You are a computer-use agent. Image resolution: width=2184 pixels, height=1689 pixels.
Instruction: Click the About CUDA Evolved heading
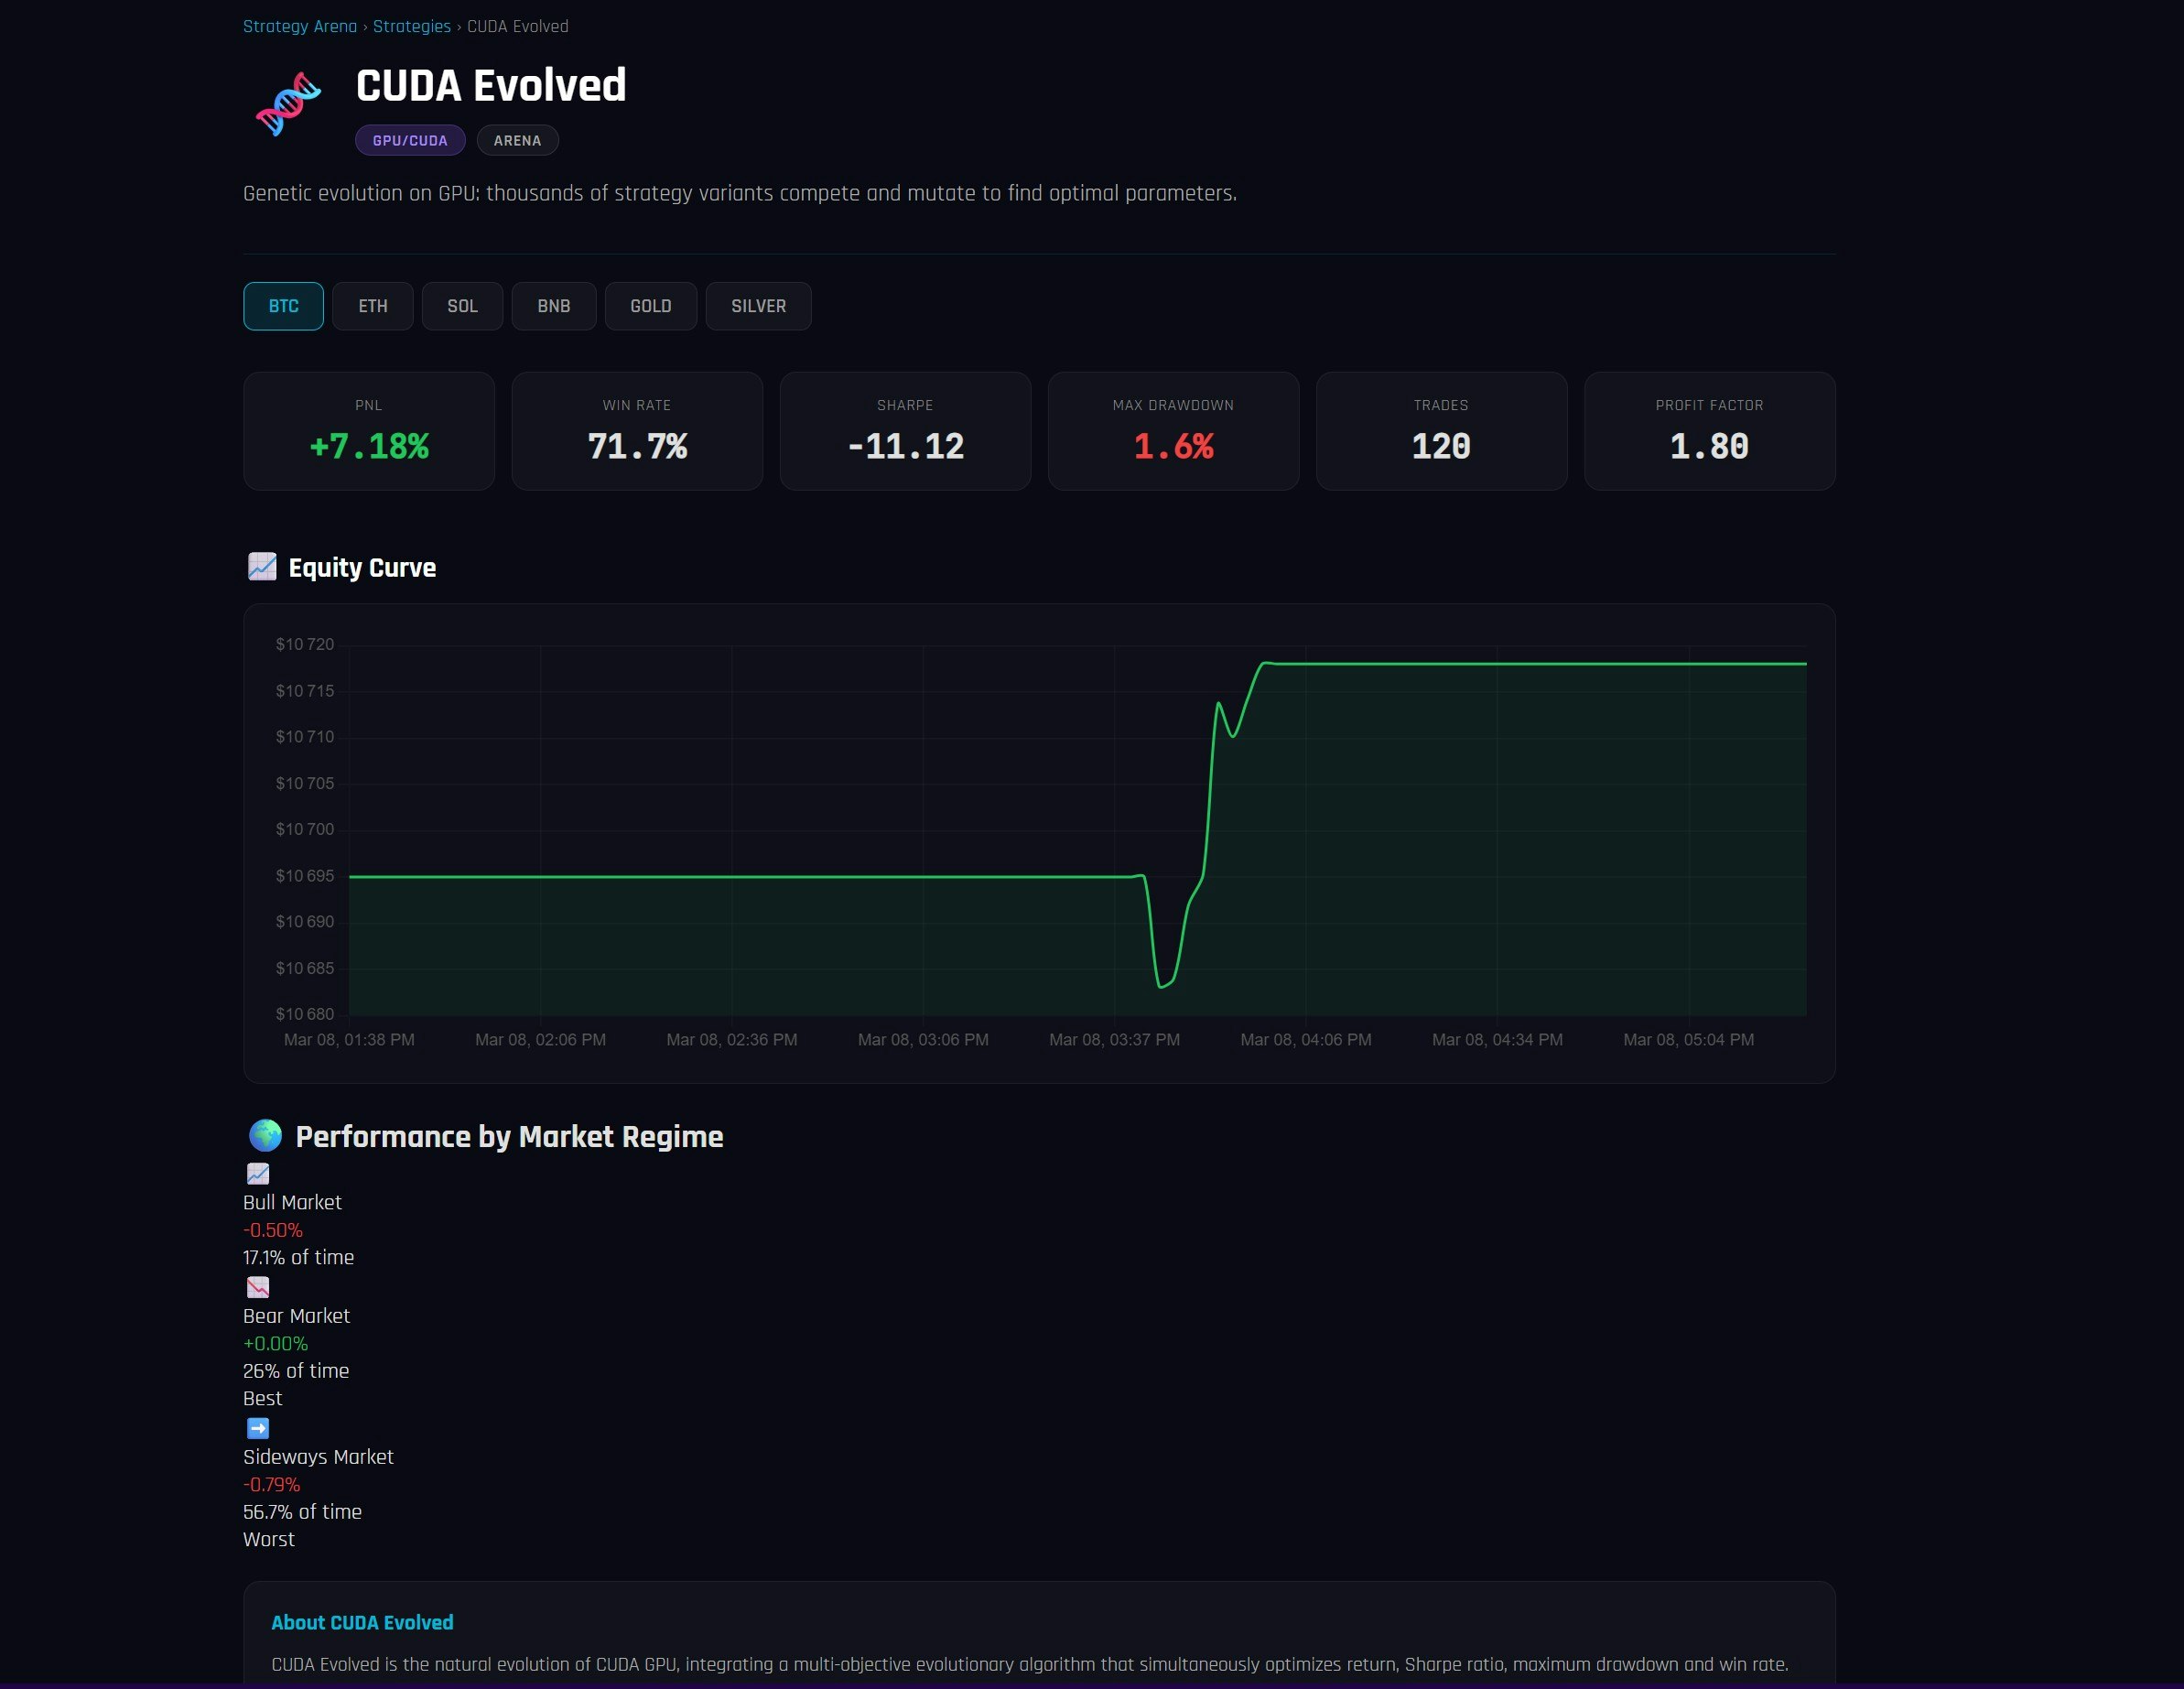(x=362, y=1622)
